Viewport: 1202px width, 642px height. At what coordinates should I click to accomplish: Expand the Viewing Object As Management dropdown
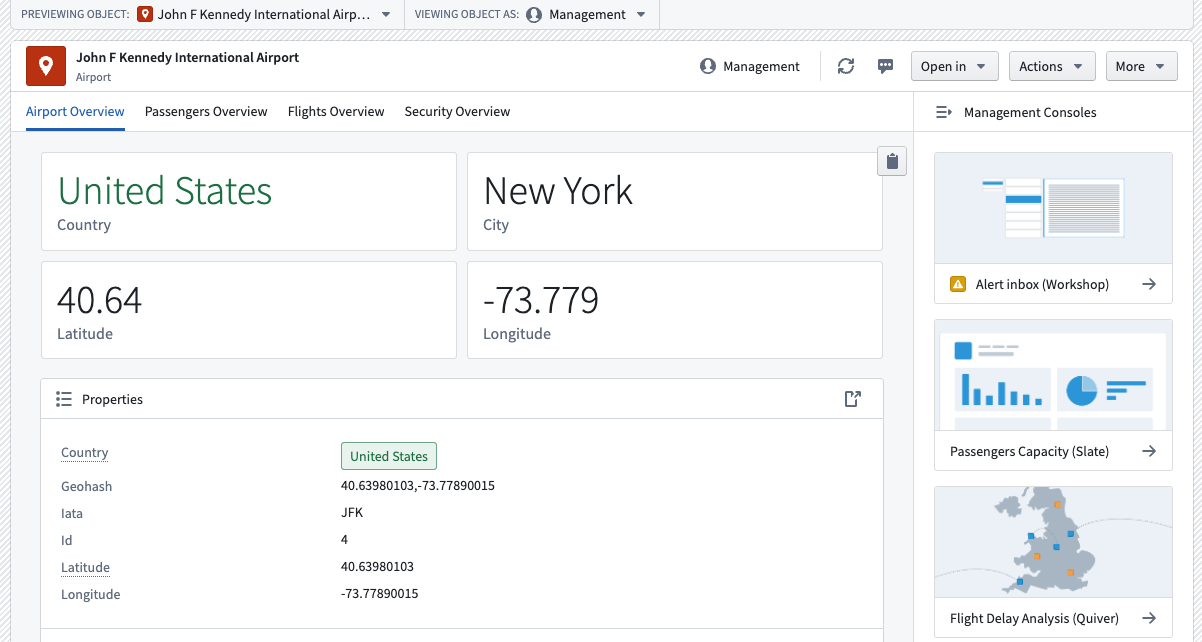[x=641, y=14]
